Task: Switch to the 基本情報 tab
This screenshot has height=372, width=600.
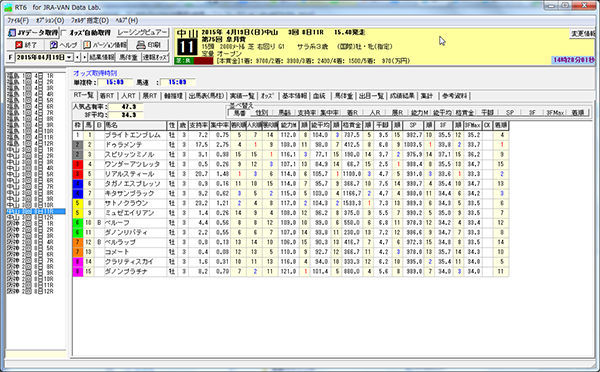Action: 294,96
